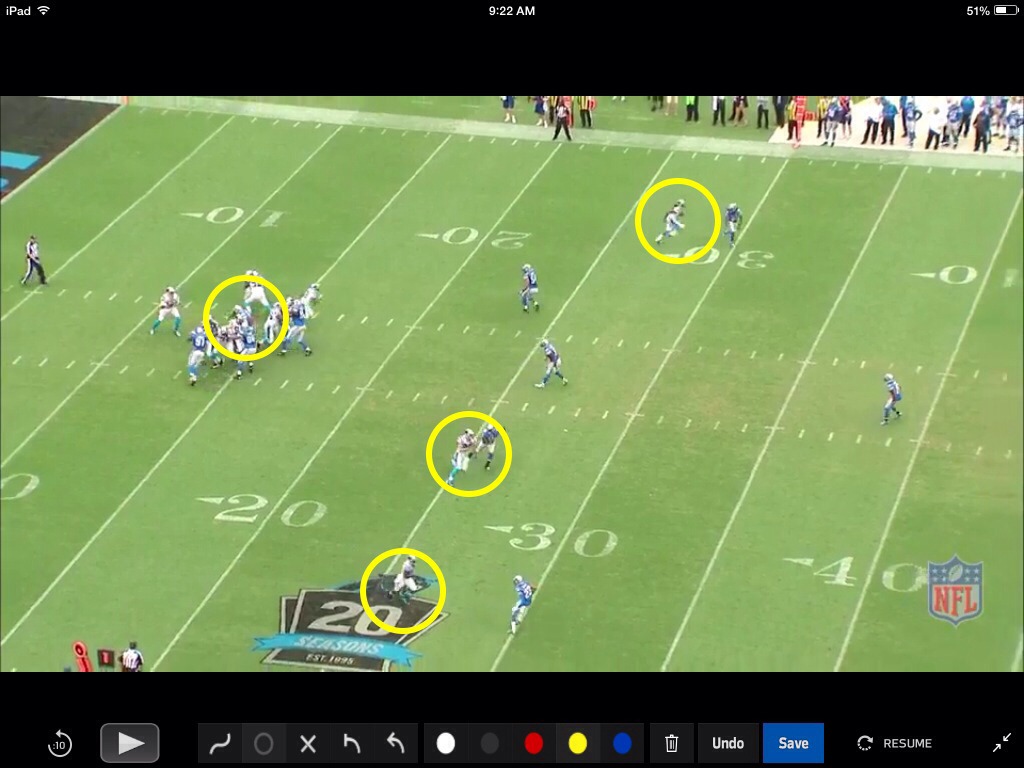Image resolution: width=1024 pixels, height=768 pixels.
Task: Choose the curved arrow drawing tool
Action: coord(395,743)
